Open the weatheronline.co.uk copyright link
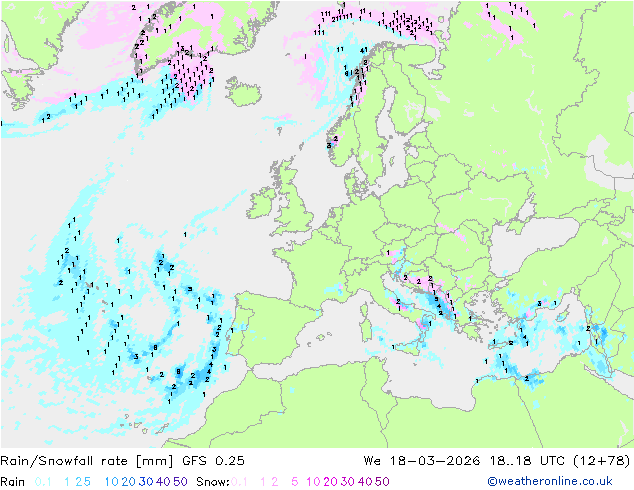634x490 pixels. (549, 481)
